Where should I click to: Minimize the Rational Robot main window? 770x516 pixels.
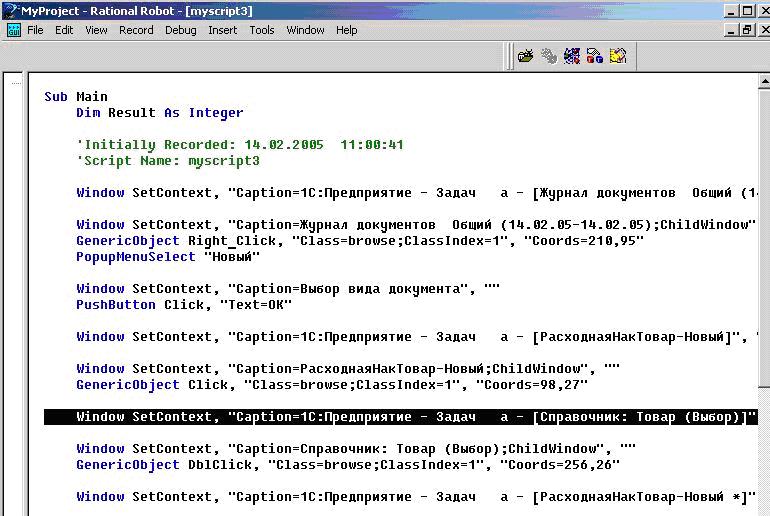click(x=732, y=11)
